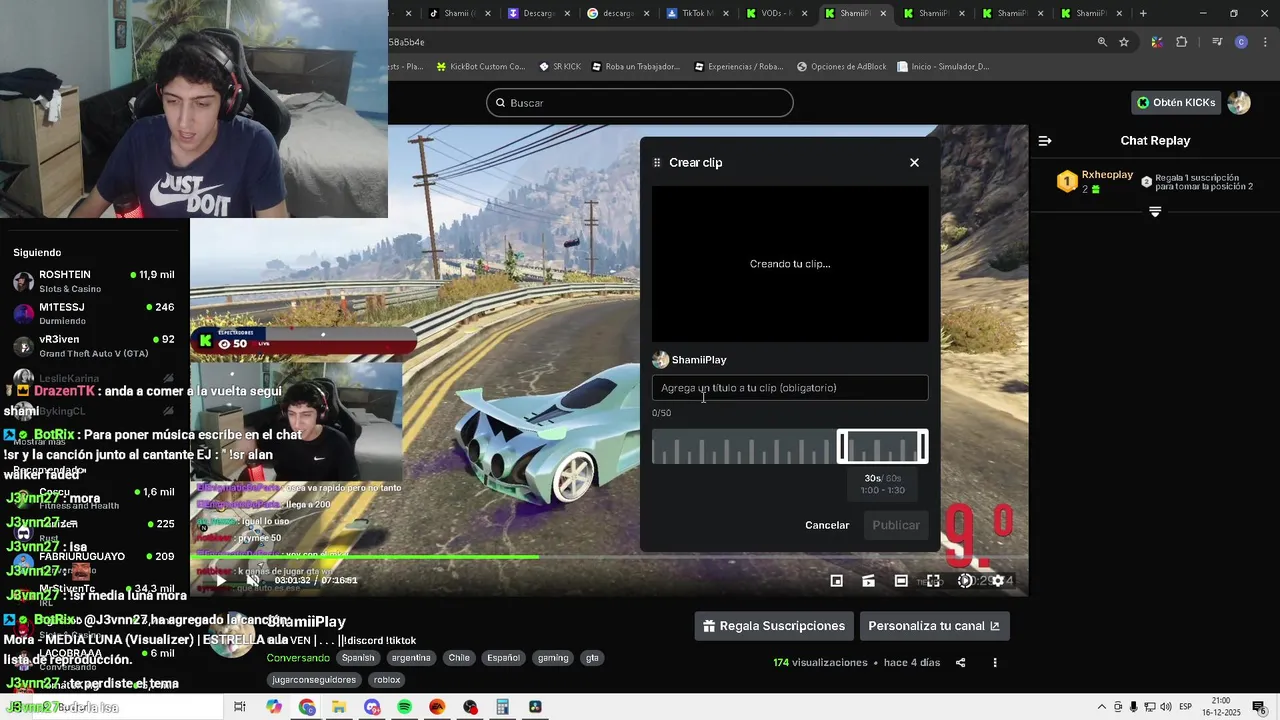
Task: Close the Crear clip dialog
Action: [x=914, y=162]
